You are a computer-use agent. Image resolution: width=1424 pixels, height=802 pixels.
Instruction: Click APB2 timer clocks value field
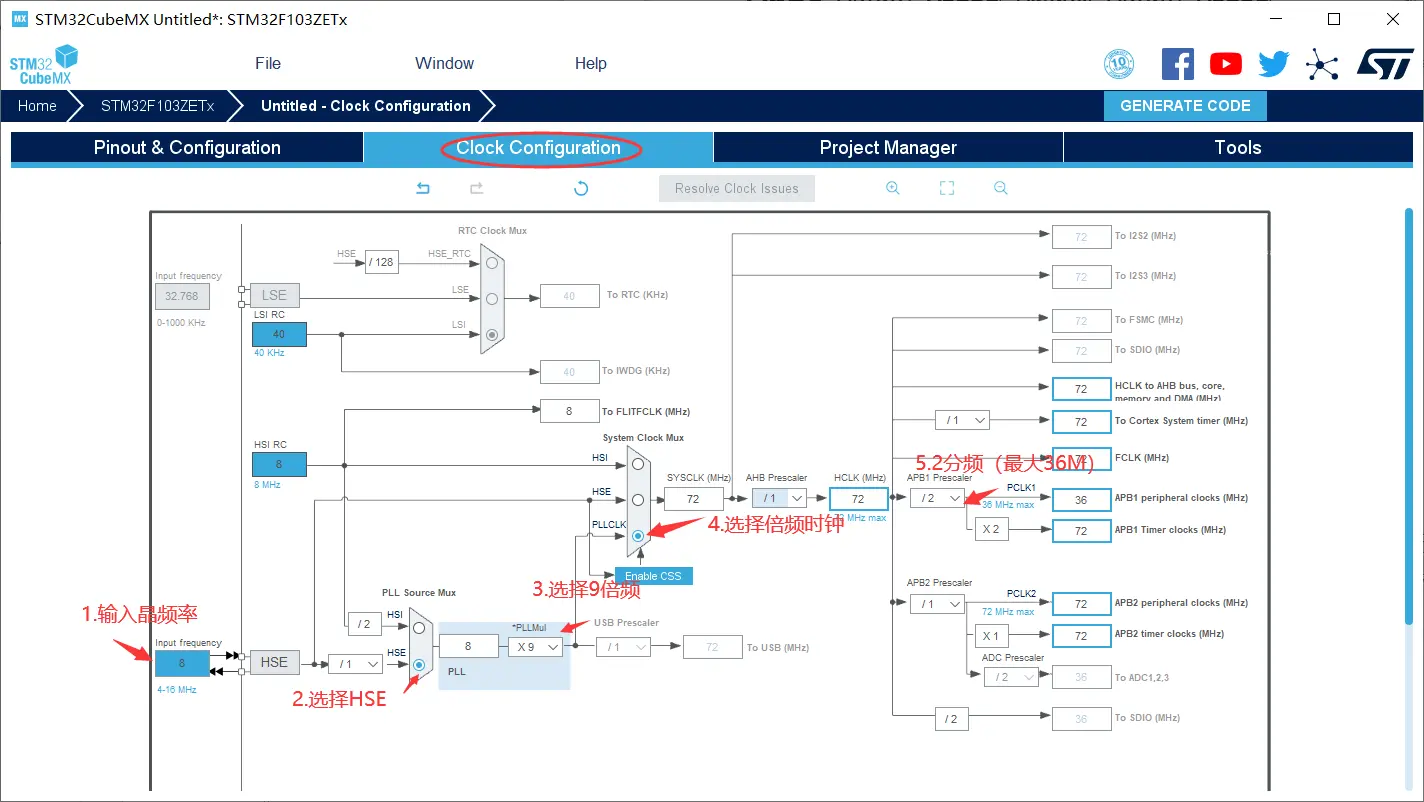point(1081,636)
